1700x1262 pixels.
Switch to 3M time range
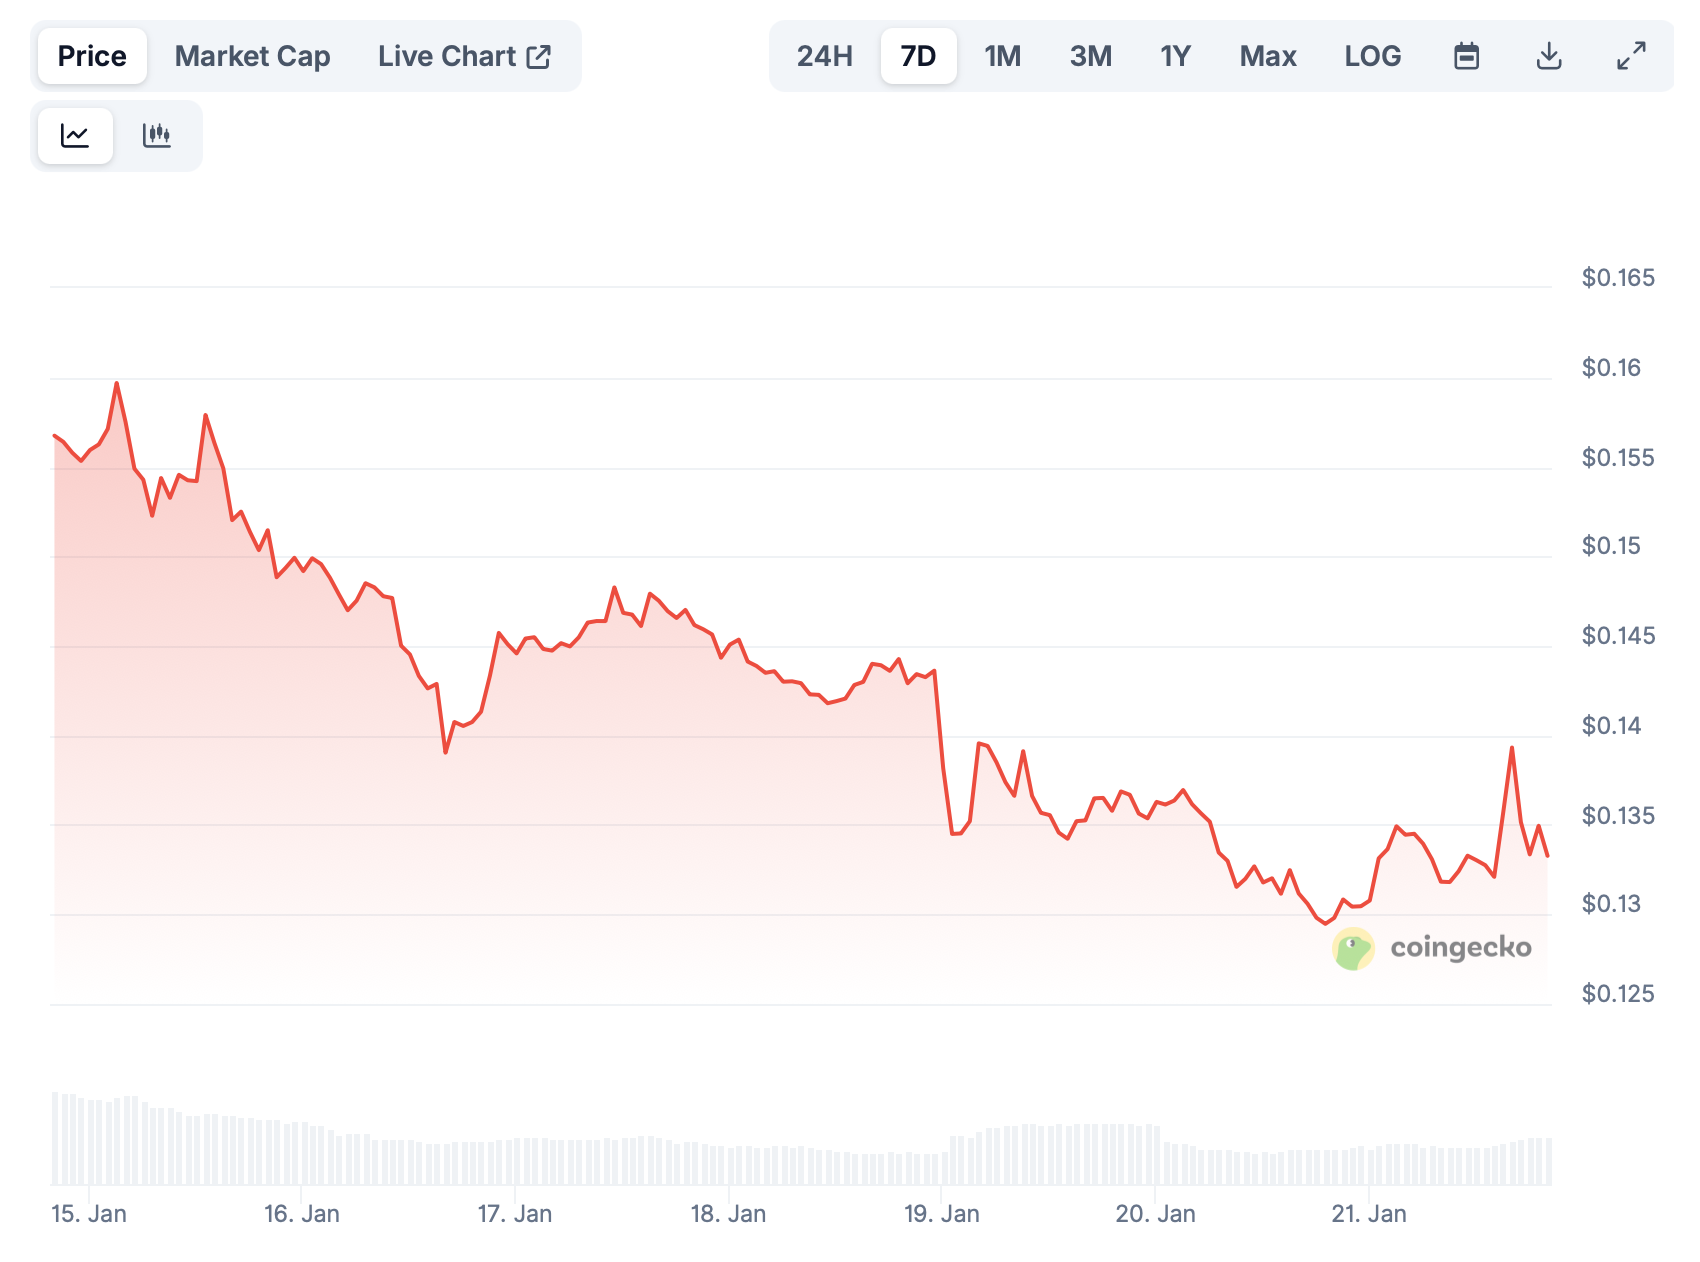tap(1090, 56)
